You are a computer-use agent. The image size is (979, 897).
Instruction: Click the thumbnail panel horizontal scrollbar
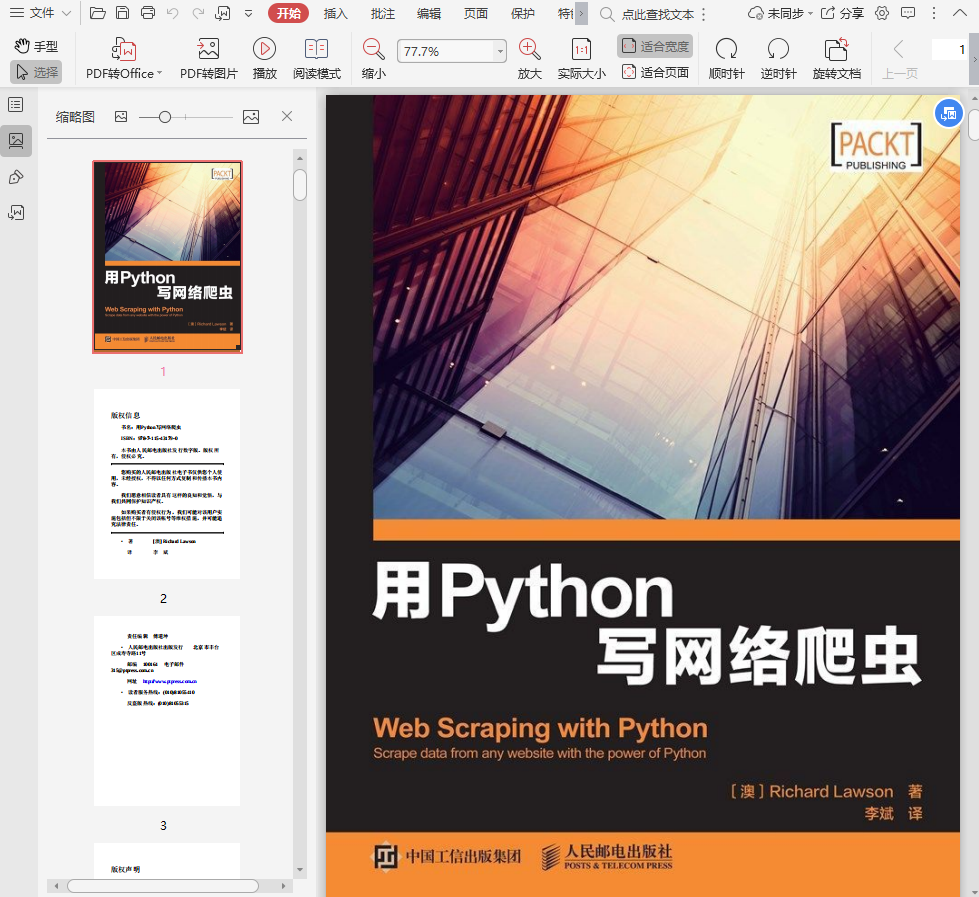point(163,886)
